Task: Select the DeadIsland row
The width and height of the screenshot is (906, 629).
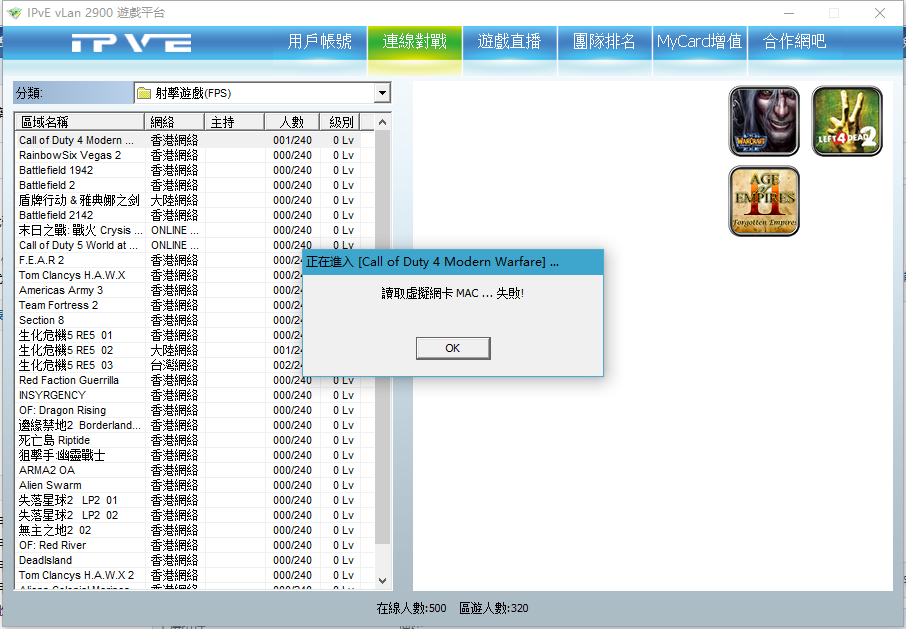Action: (x=194, y=561)
